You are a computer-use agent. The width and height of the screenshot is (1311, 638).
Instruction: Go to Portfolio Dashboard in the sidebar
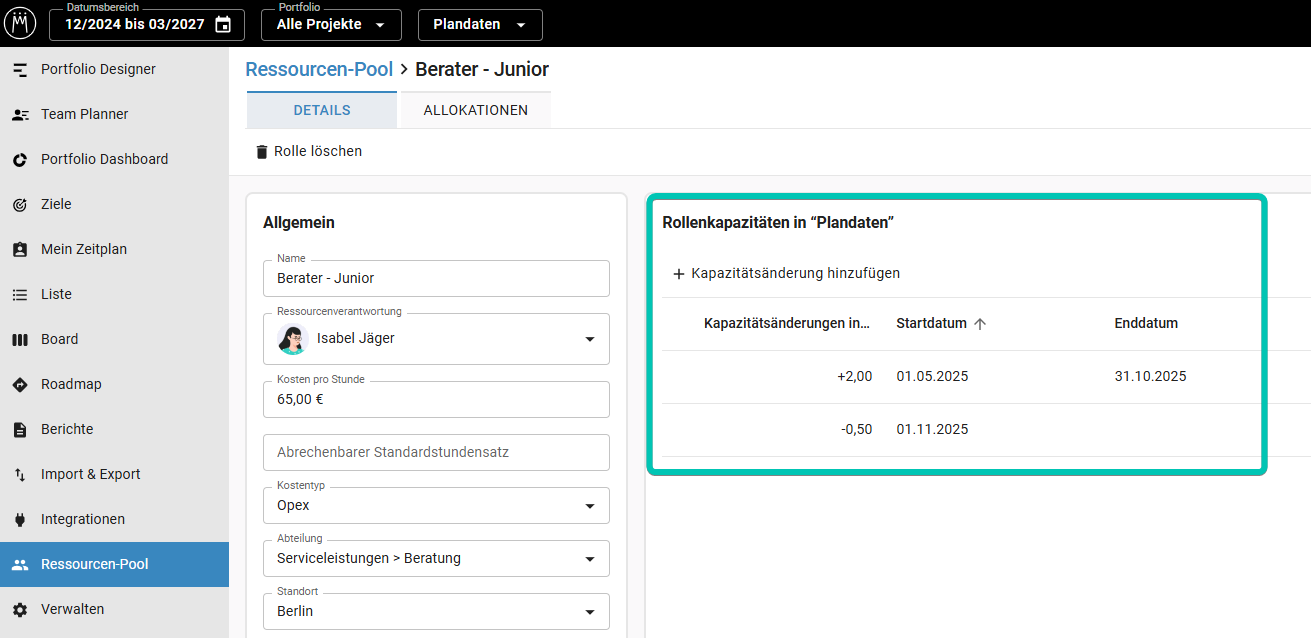coord(114,160)
